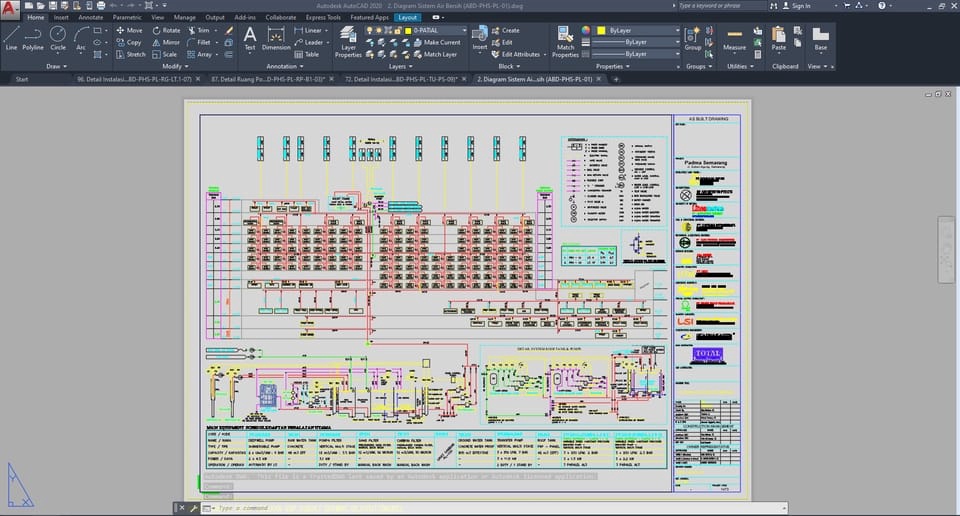Click Match Layer button
This screenshot has width=960, height=516.
pos(435,54)
